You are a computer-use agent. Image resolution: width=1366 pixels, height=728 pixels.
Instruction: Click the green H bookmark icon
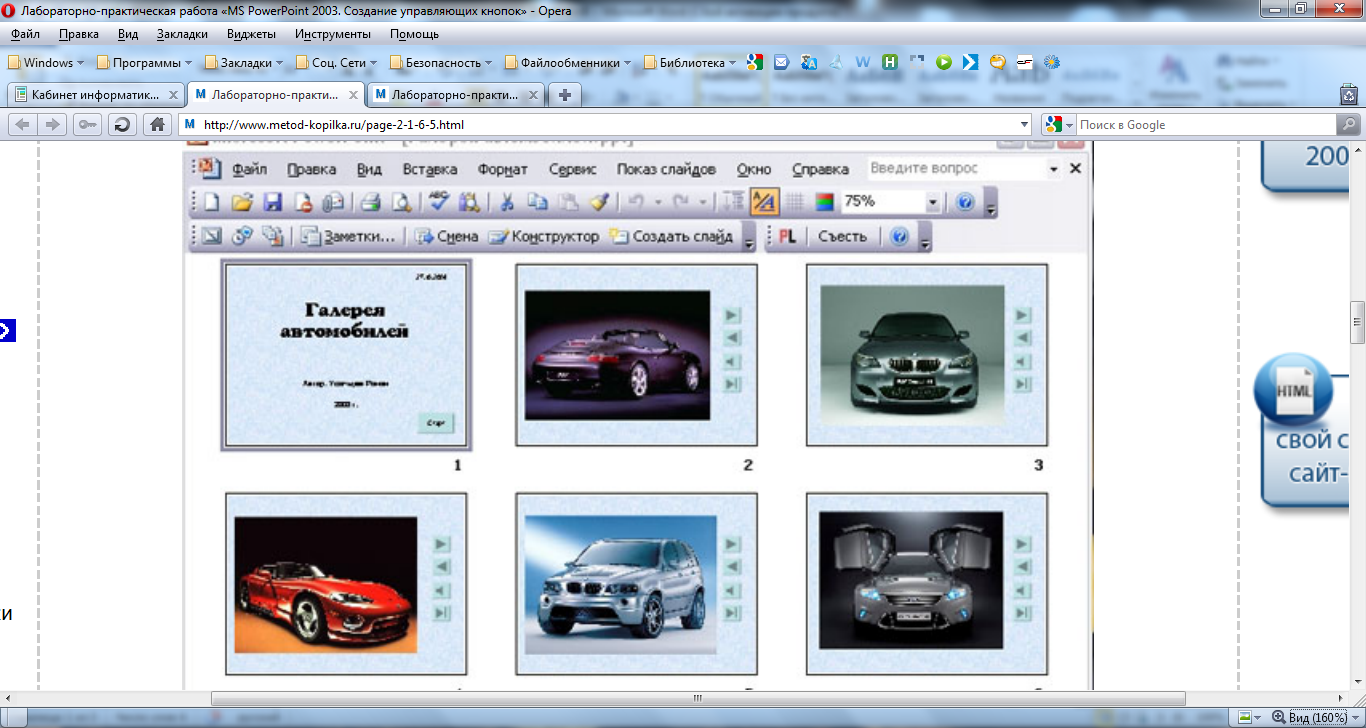point(890,62)
